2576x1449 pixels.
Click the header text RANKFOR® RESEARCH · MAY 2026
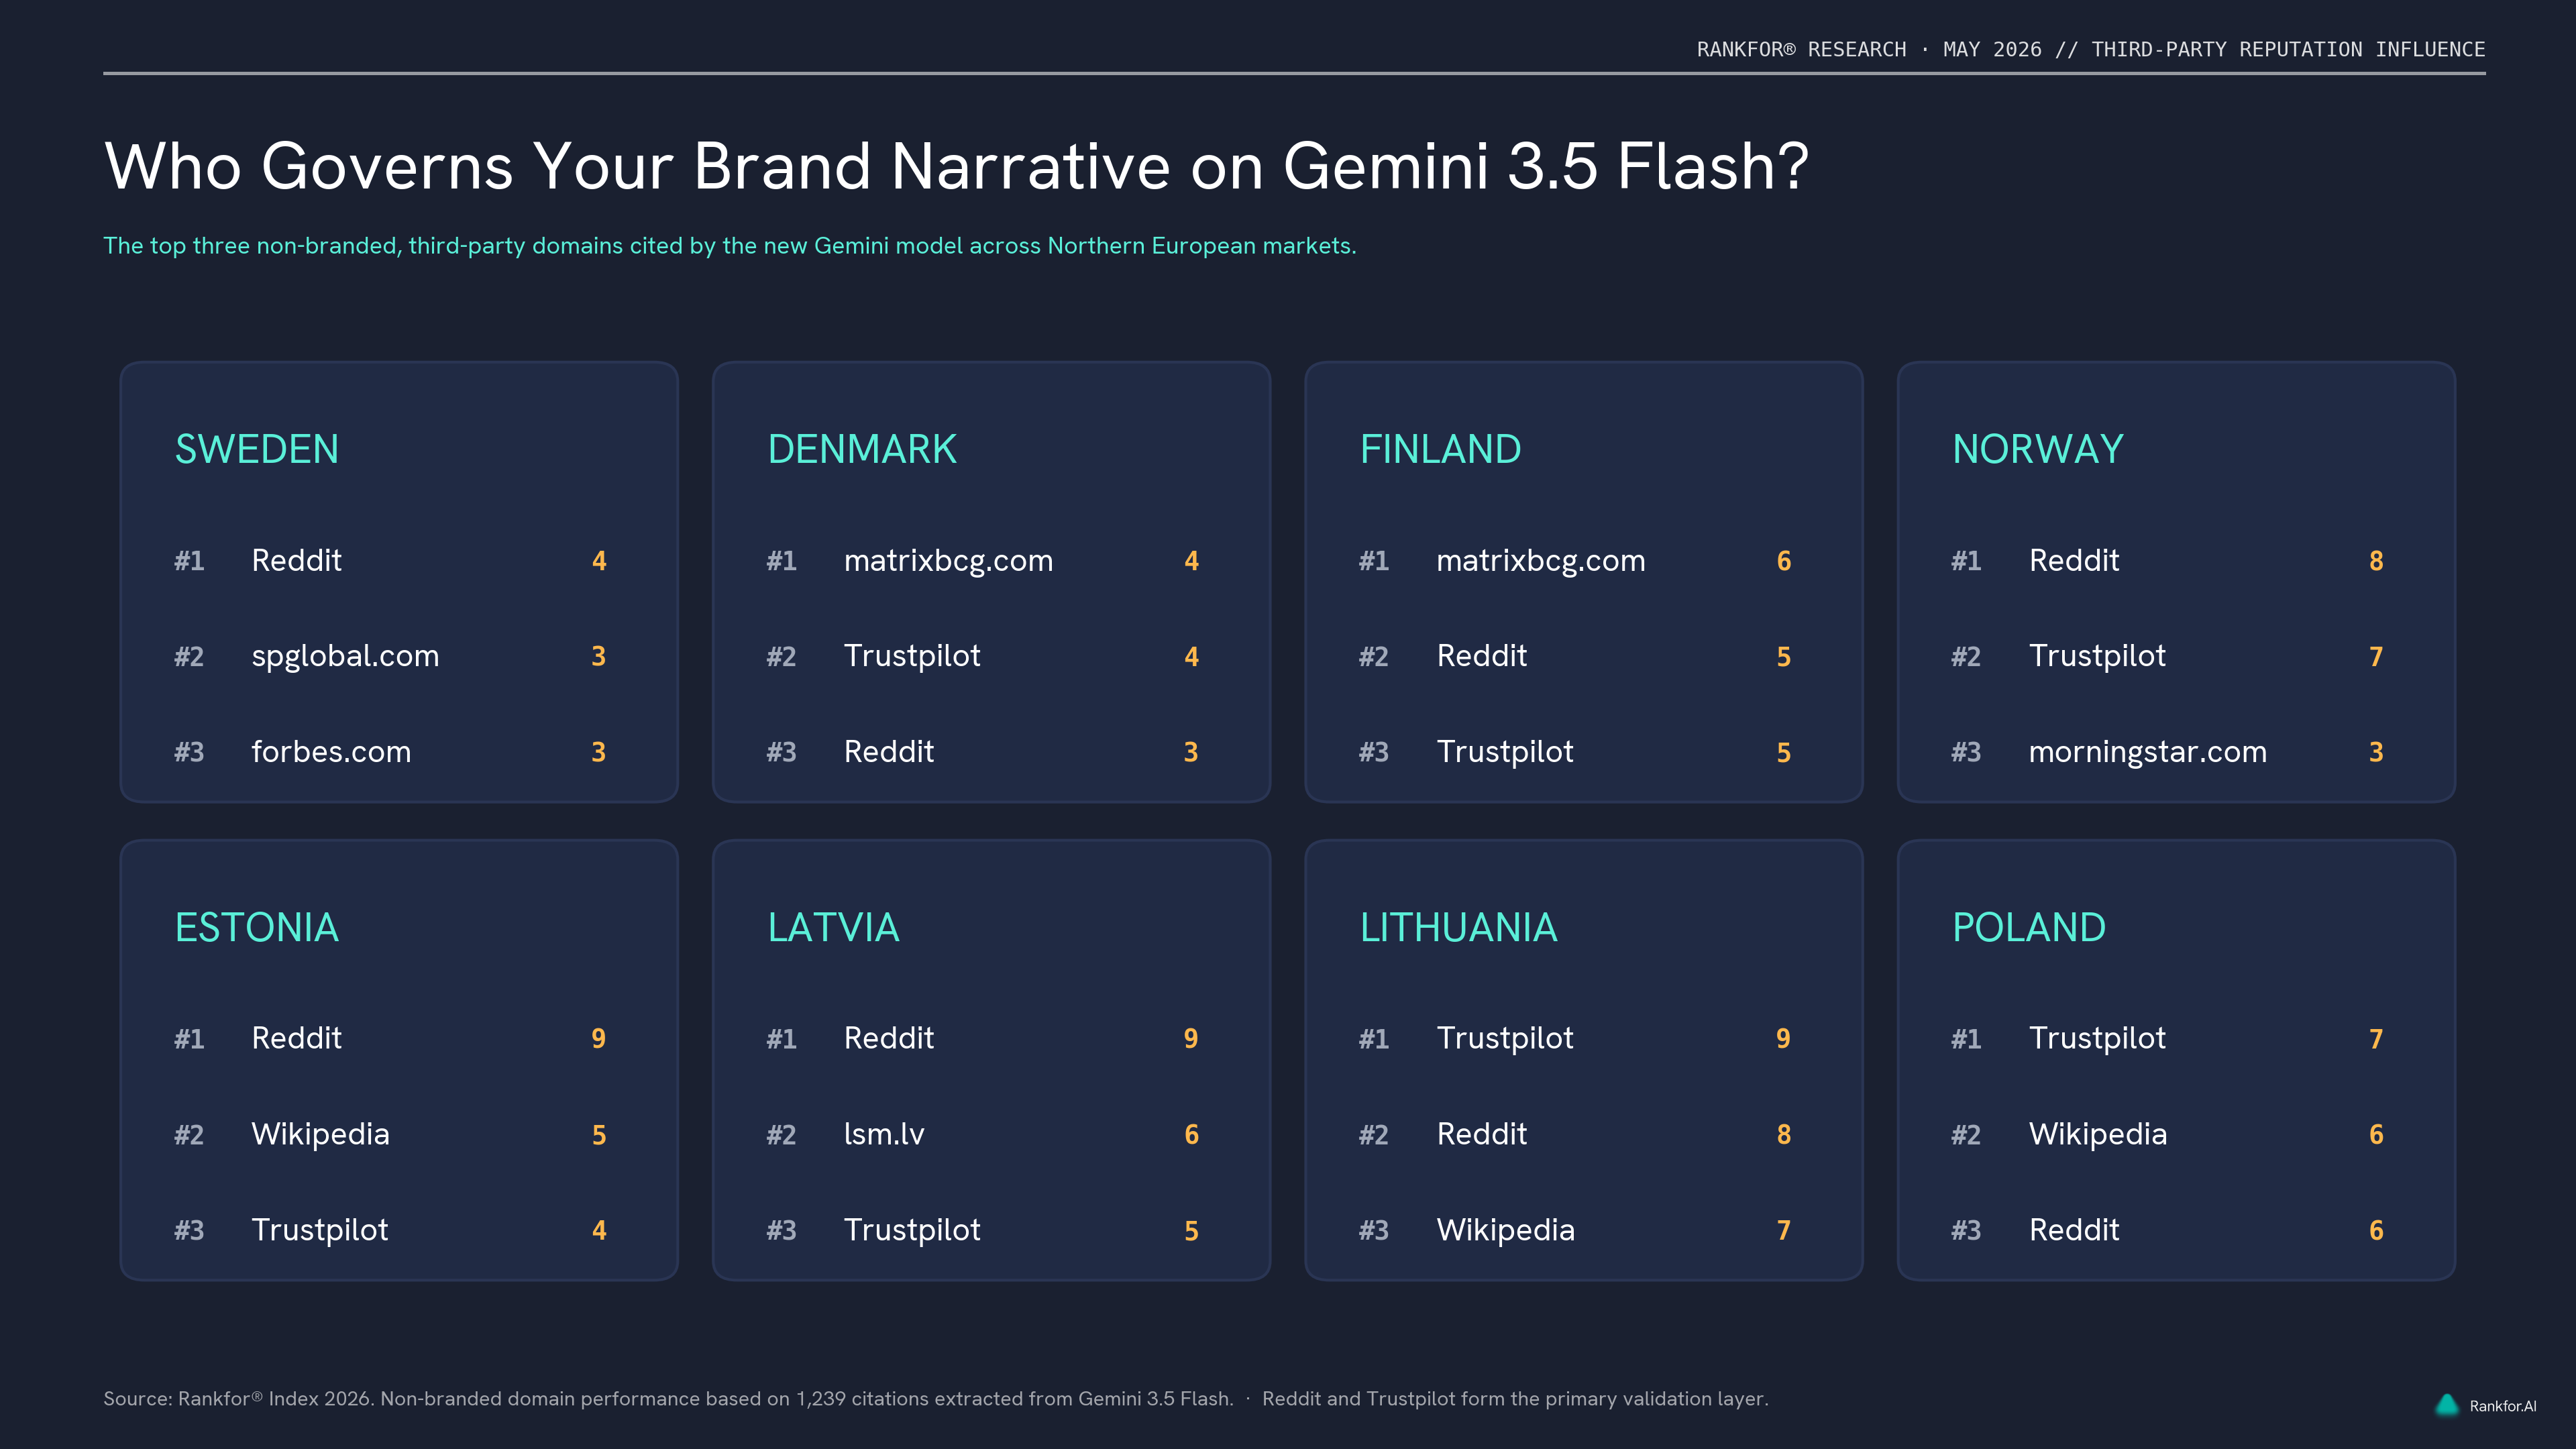[x=1869, y=50]
